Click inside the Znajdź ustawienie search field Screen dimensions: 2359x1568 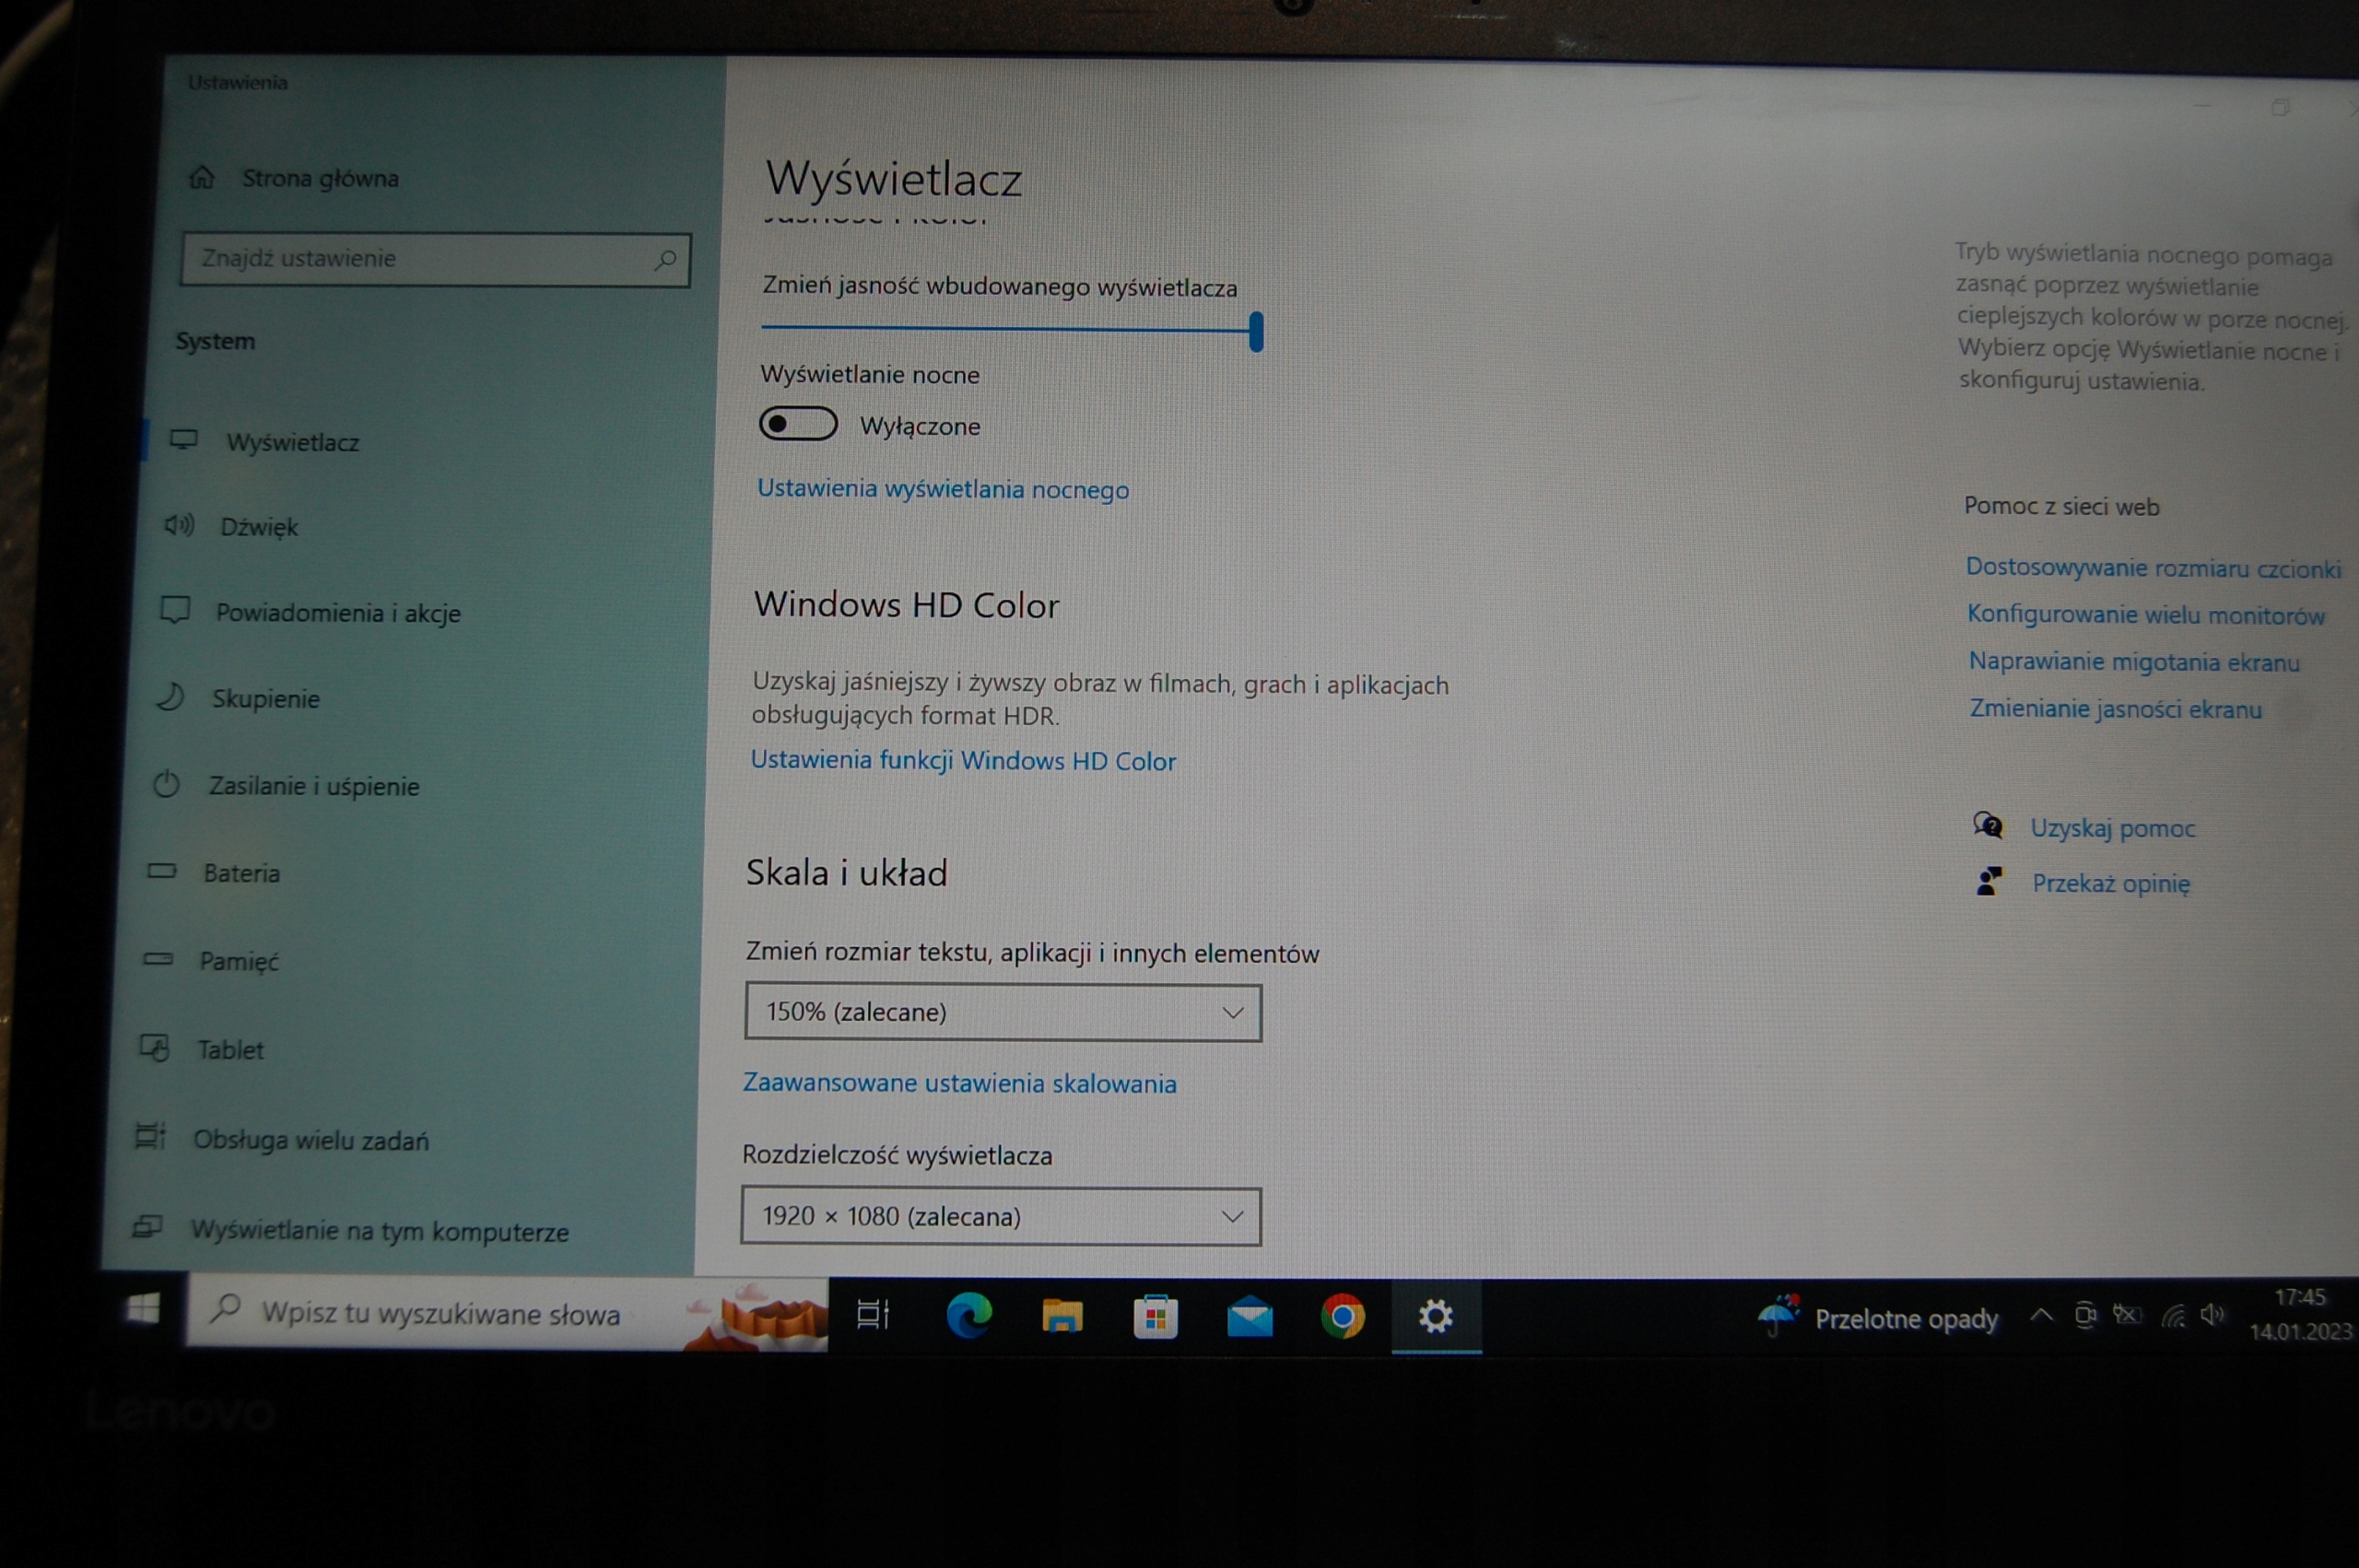click(420, 259)
